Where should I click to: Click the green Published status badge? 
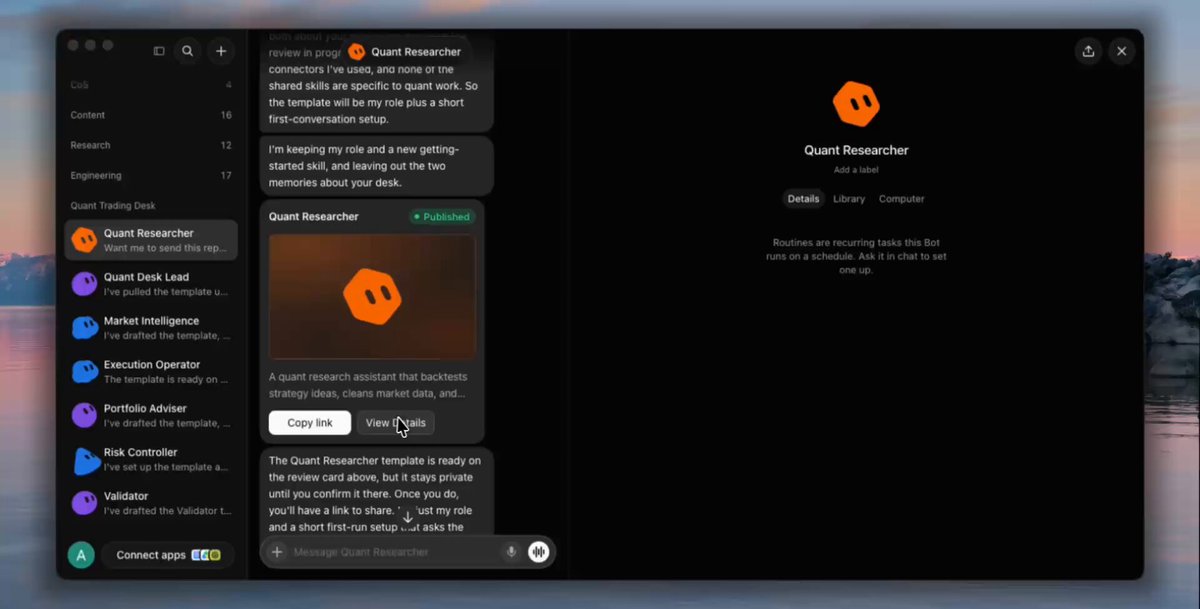pyautogui.click(x=441, y=217)
